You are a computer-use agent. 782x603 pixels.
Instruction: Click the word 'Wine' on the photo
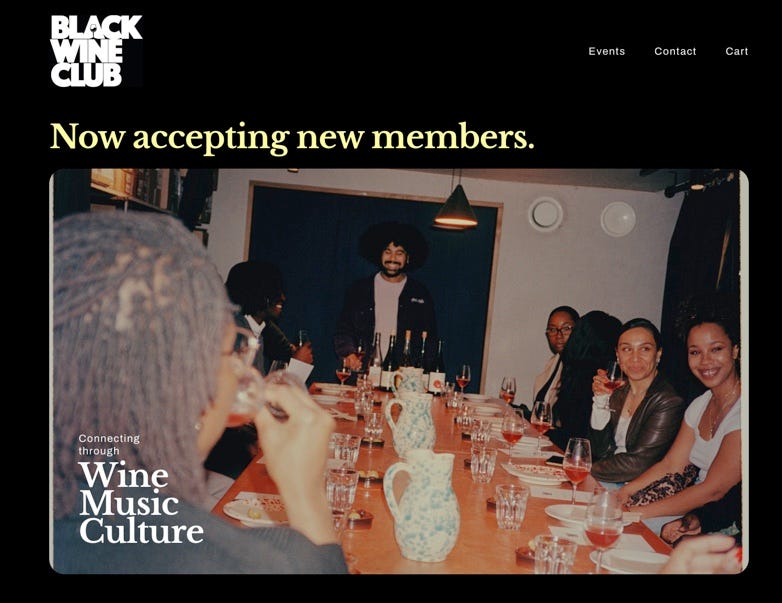124,475
